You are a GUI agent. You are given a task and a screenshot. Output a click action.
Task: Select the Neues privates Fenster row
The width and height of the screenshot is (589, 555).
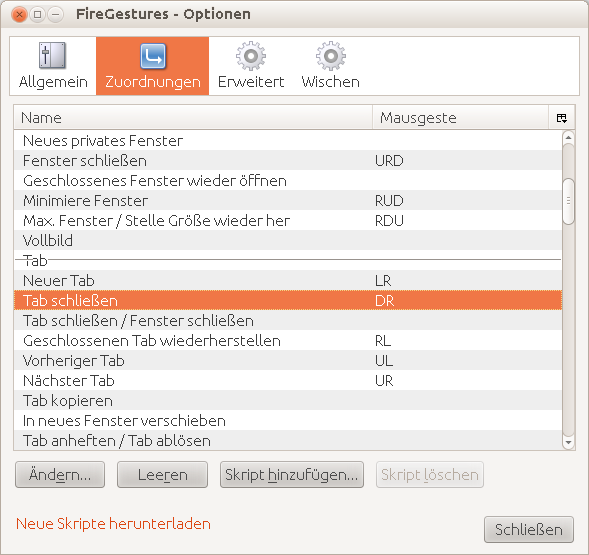point(288,141)
